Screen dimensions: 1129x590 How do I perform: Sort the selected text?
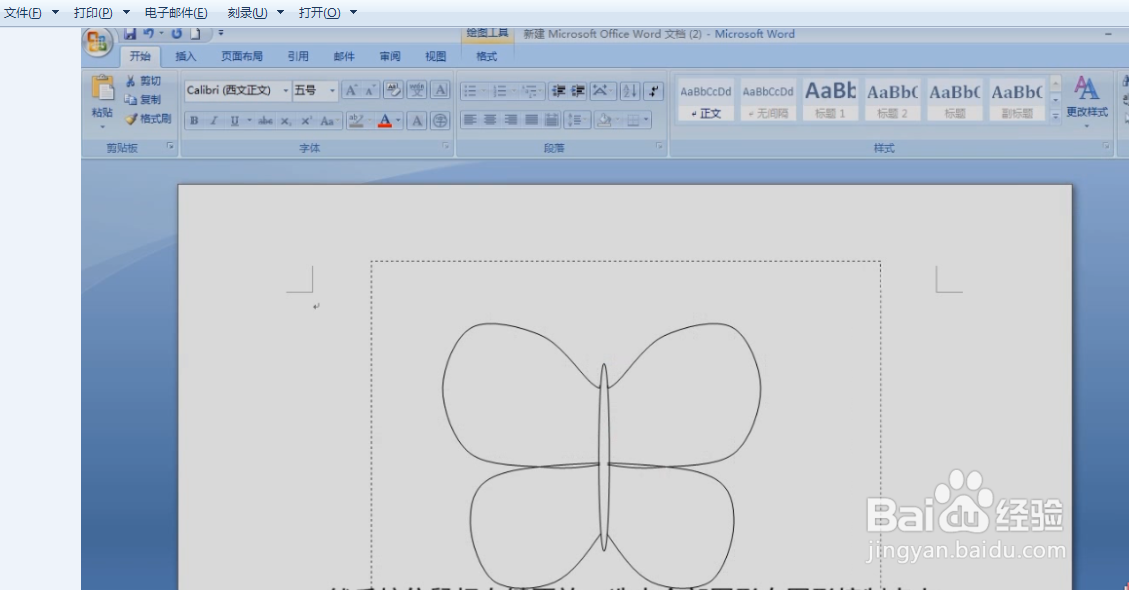tap(630, 91)
